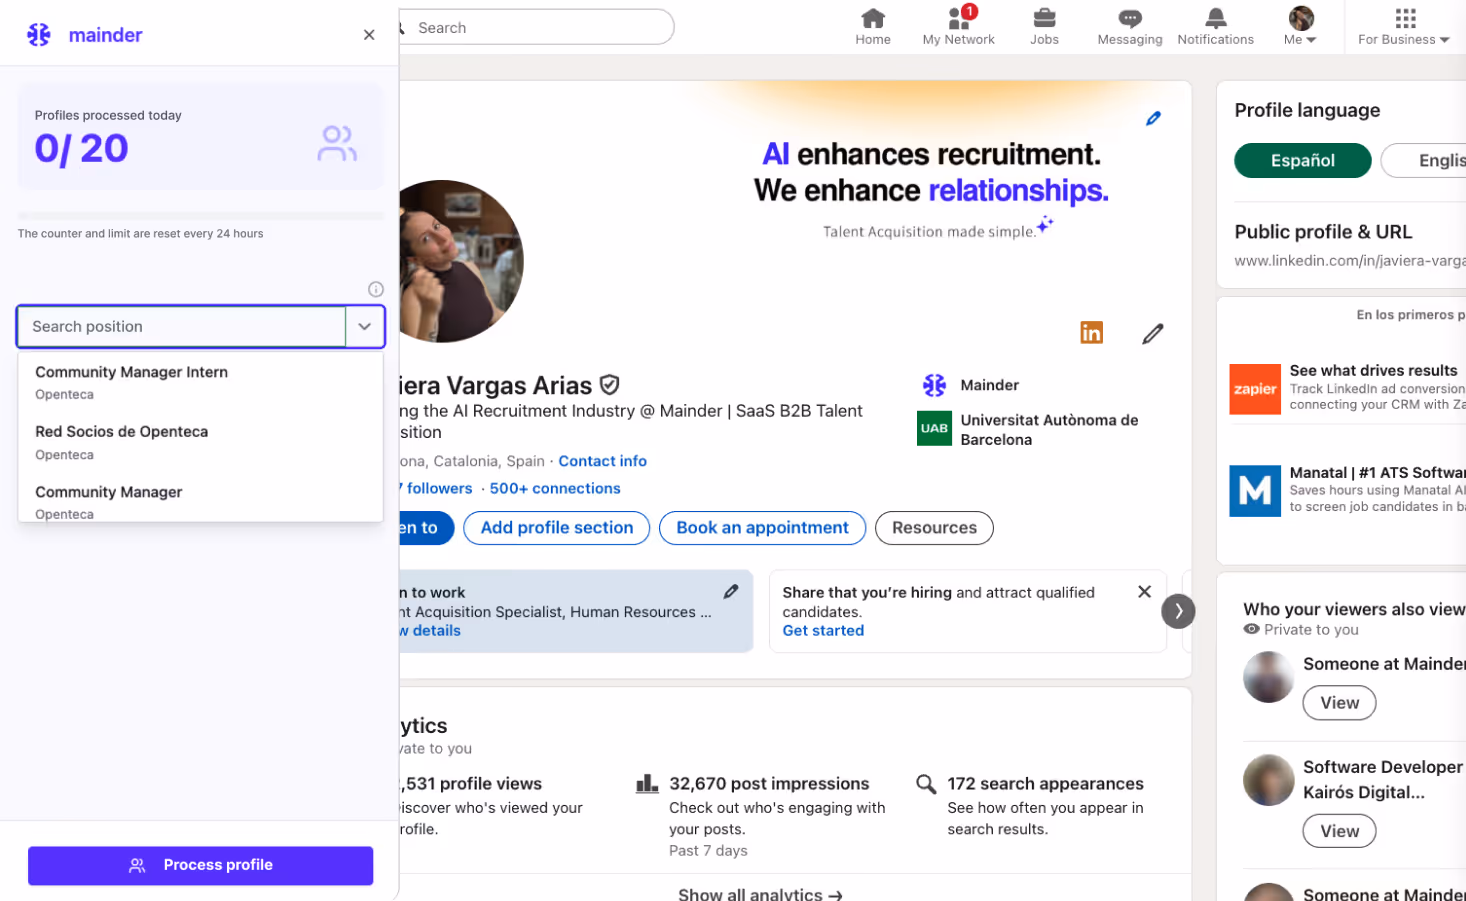
Task: Click the profiles processed progress bar
Action: [201, 216]
